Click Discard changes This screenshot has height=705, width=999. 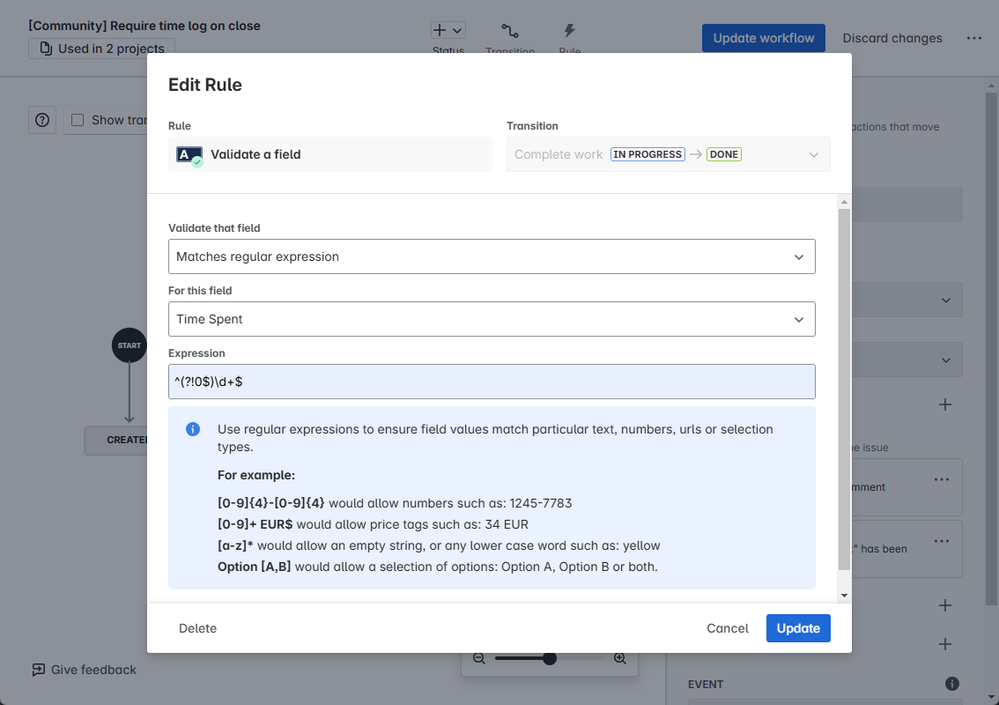[892, 38]
